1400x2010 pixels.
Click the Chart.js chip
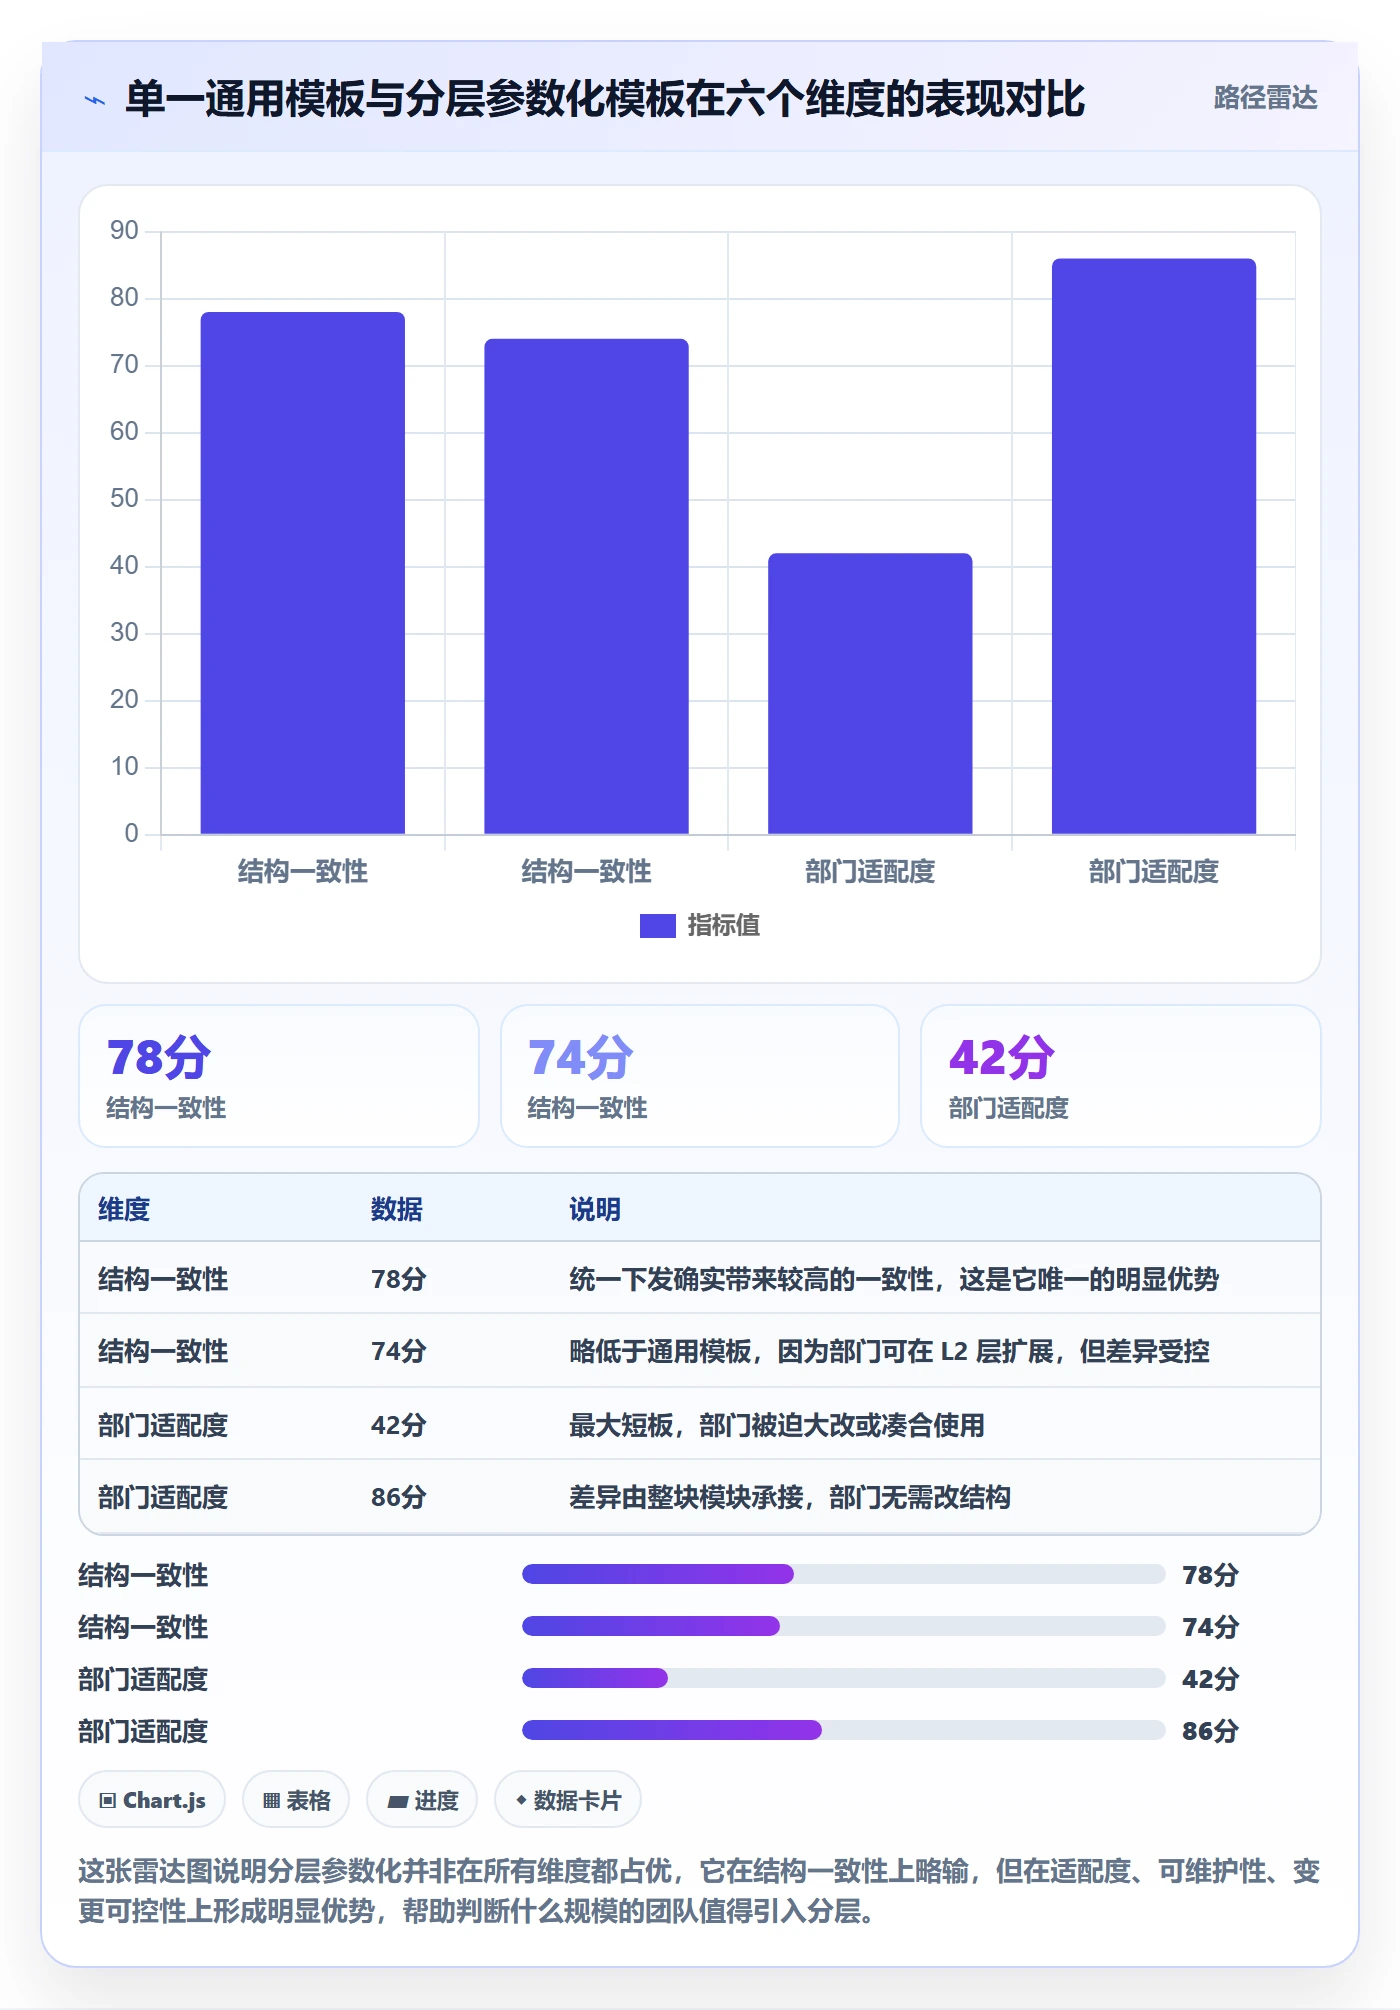tap(152, 1800)
